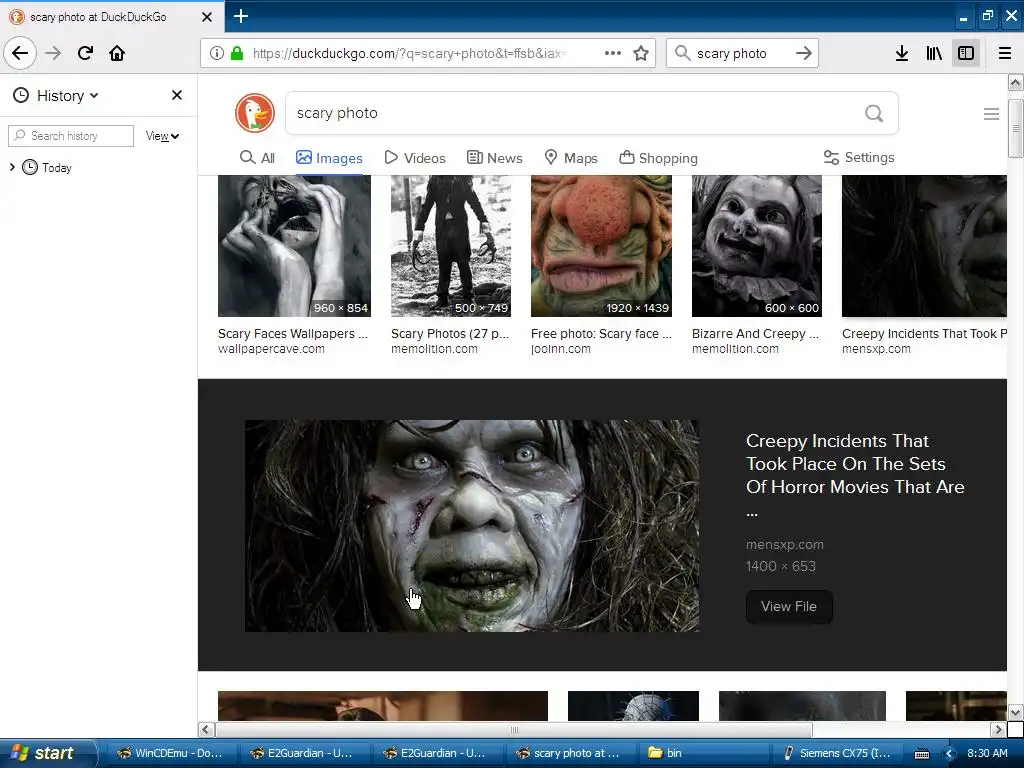The height and width of the screenshot is (768, 1024).
Task: Open DuckDuckGo side menu icon
Action: (991, 114)
